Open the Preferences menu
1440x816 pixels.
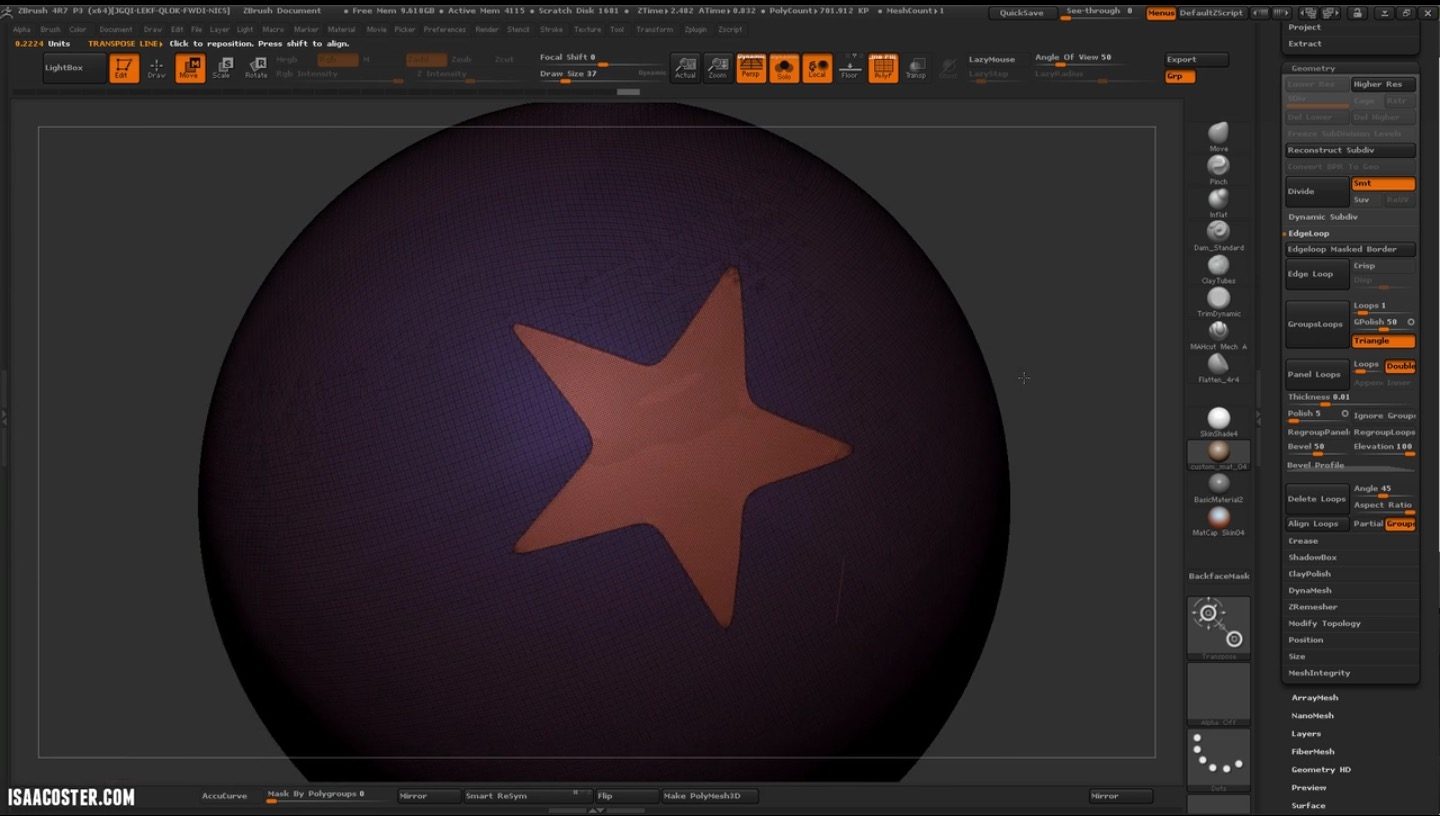445,29
